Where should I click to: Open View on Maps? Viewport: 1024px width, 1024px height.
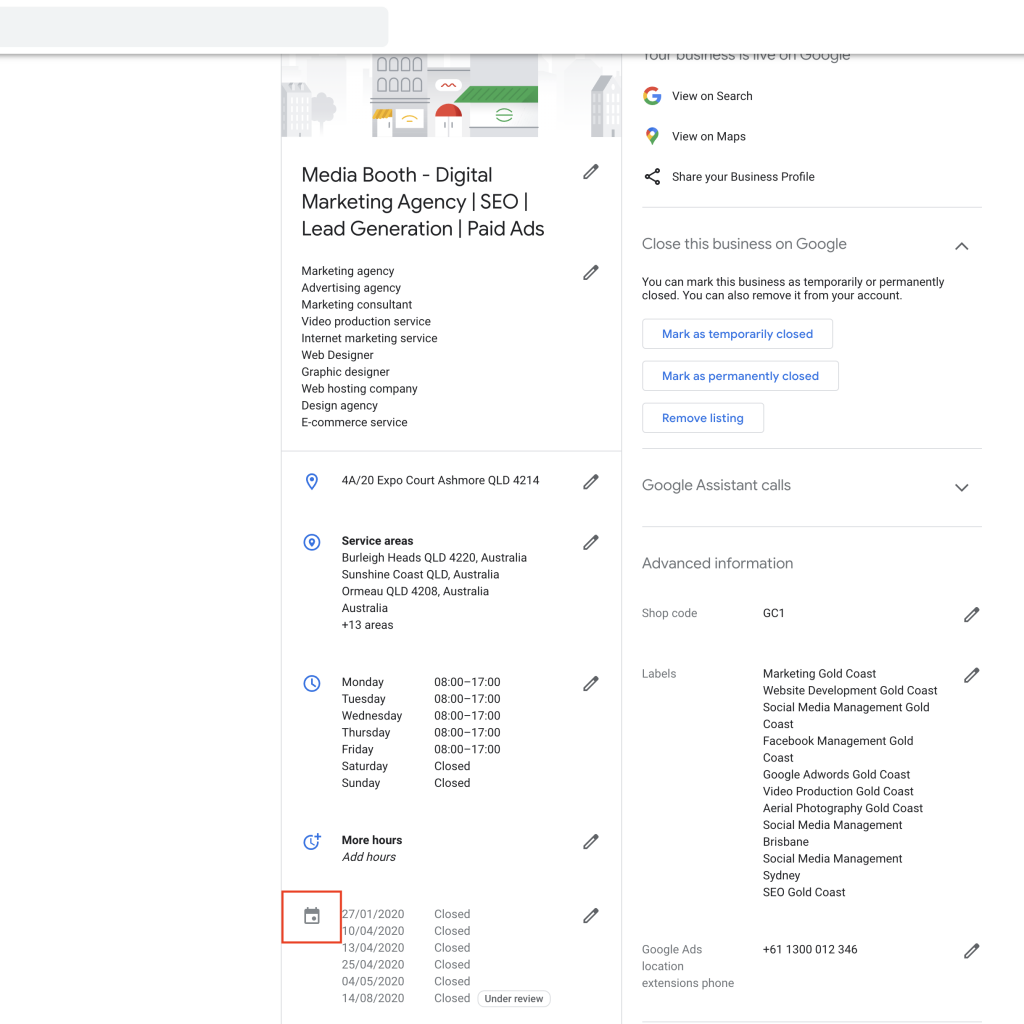point(707,136)
